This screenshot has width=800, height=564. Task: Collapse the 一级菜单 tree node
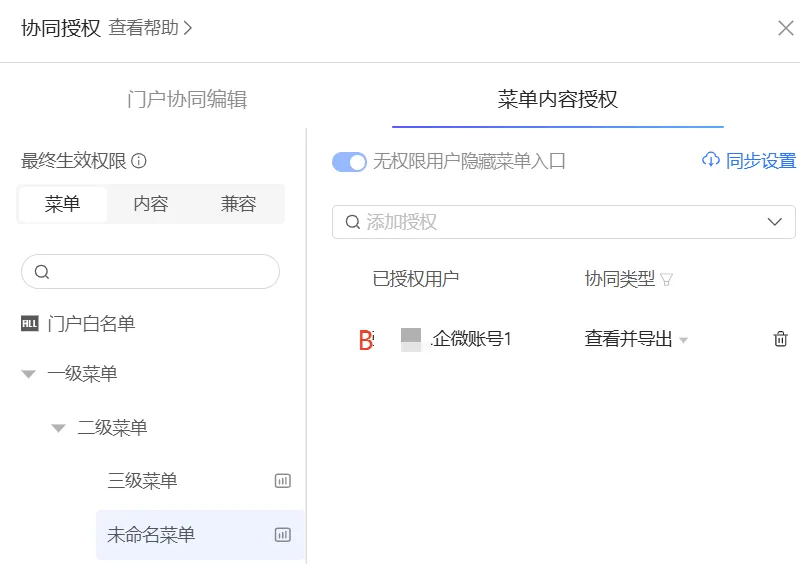[28, 375]
